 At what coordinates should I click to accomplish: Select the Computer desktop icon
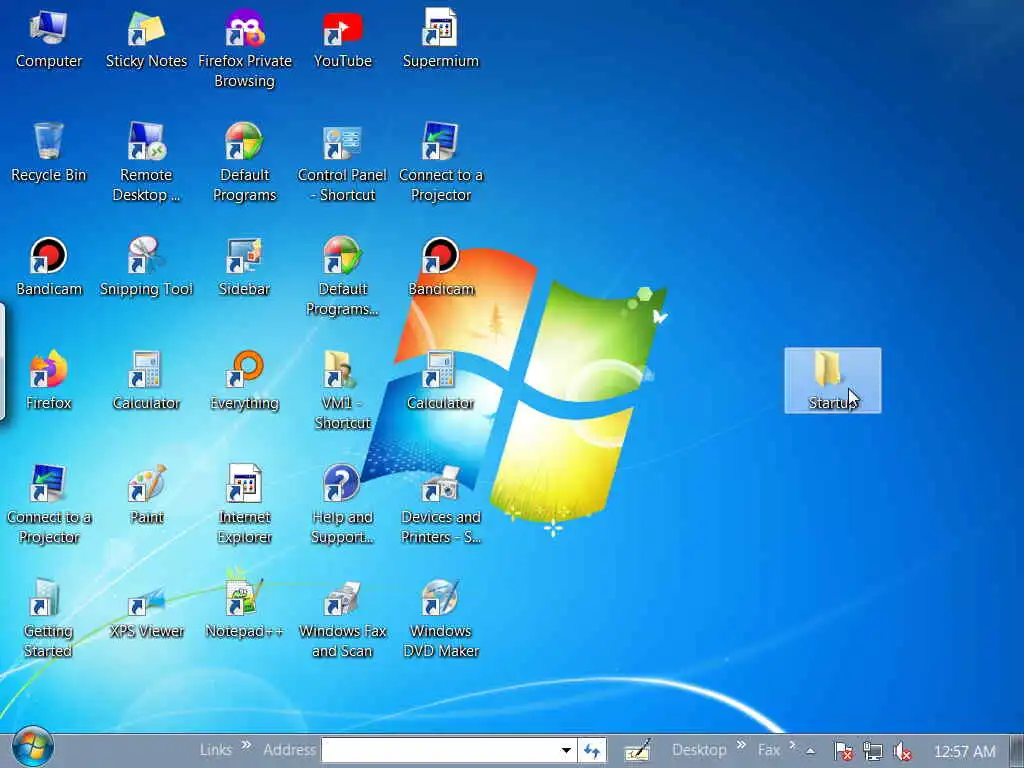coord(49,39)
